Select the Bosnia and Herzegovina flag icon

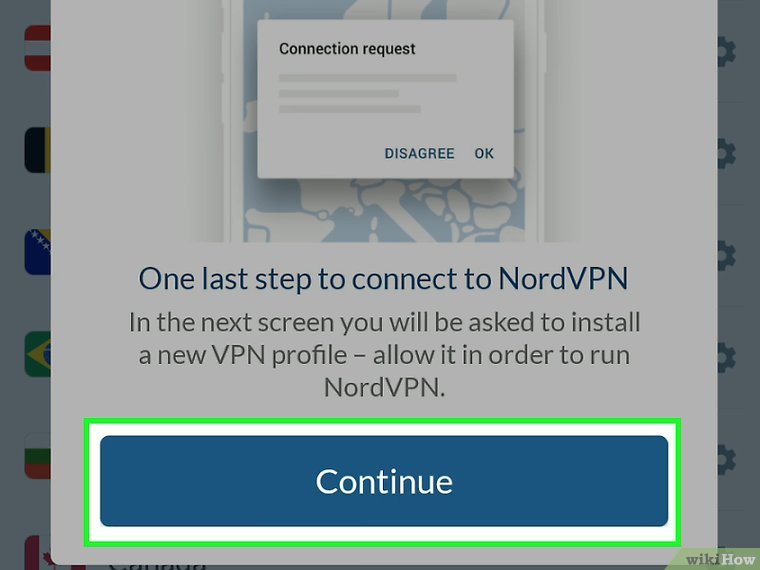coord(38,252)
